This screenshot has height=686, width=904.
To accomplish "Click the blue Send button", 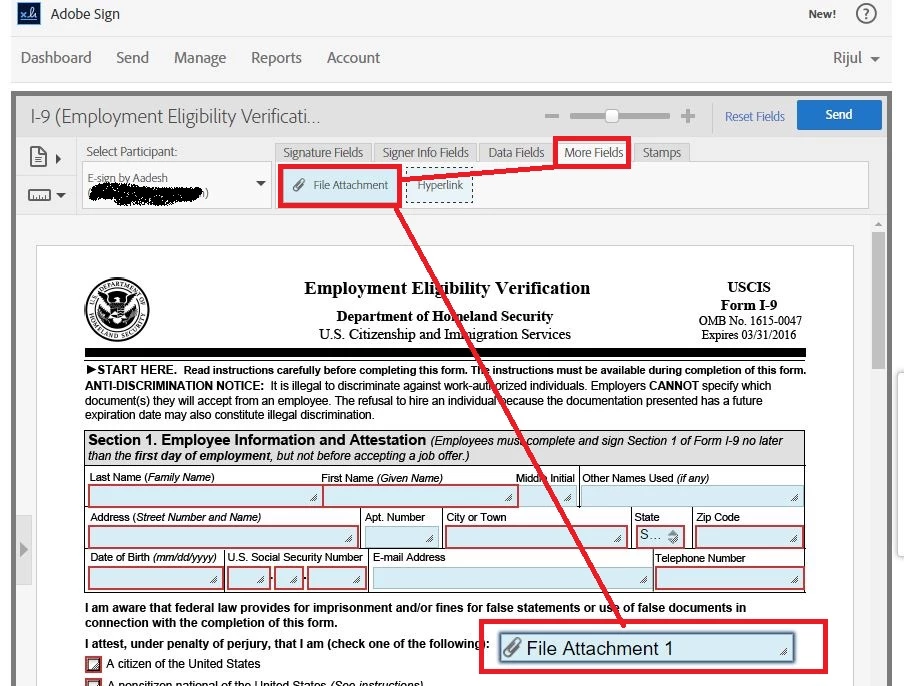I will coord(839,115).
